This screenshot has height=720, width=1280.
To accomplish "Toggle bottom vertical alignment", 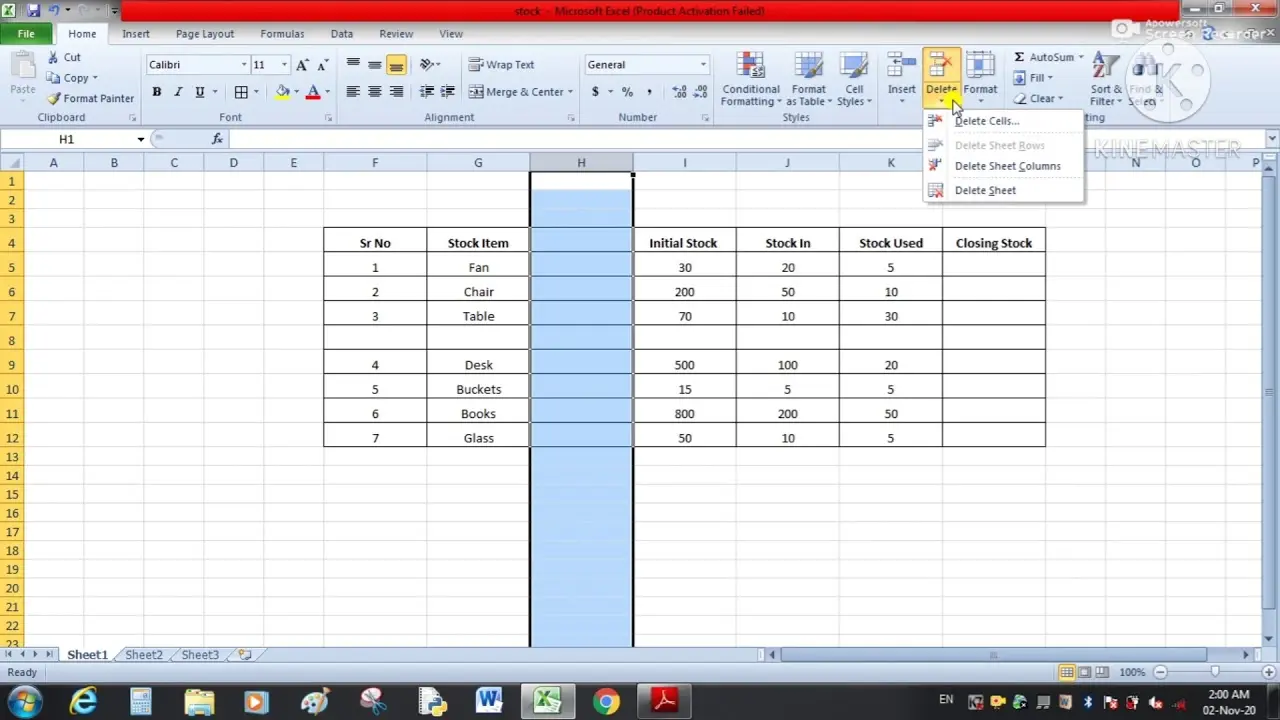I will click(x=396, y=65).
